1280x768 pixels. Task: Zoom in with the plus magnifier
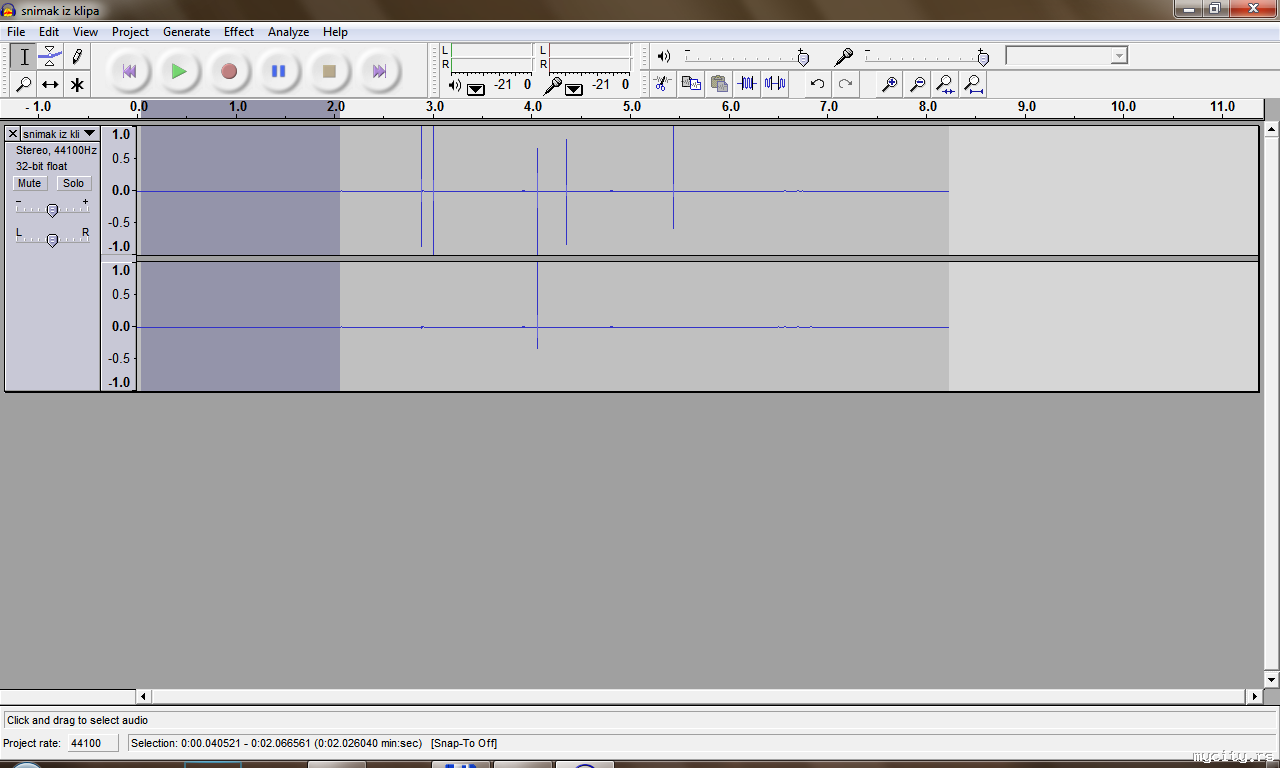click(x=888, y=84)
